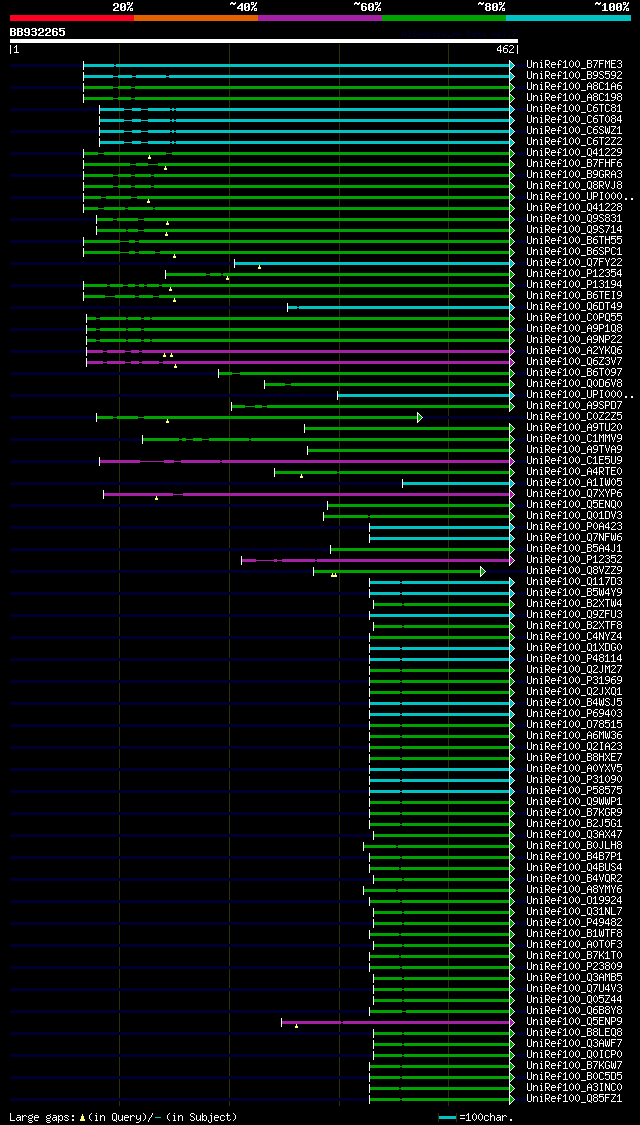Image resolution: width=640 pixels, height=1125 pixels.
Task: Click the green ~80% identity legend segment
Action: (x=444, y=17)
